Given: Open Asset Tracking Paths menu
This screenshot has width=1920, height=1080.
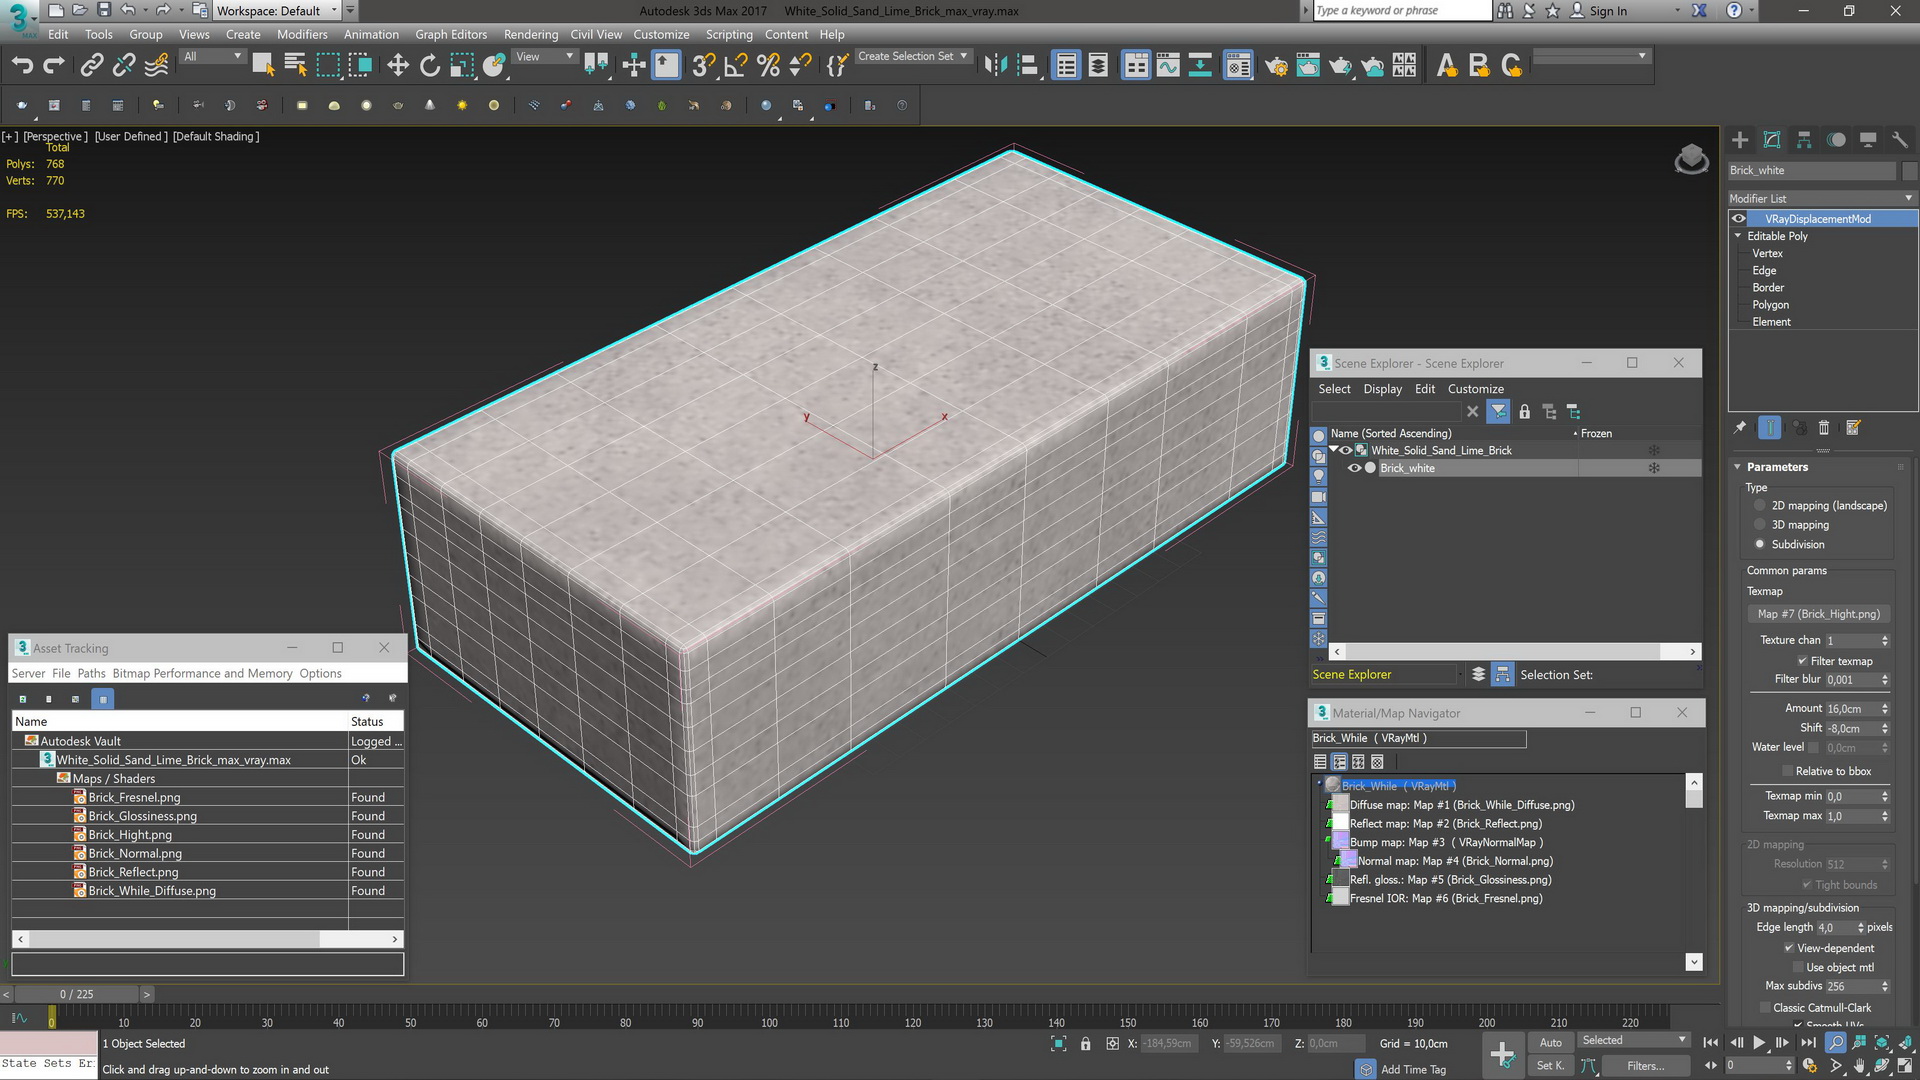Looking at the screenshot, I should coord(91,674).
